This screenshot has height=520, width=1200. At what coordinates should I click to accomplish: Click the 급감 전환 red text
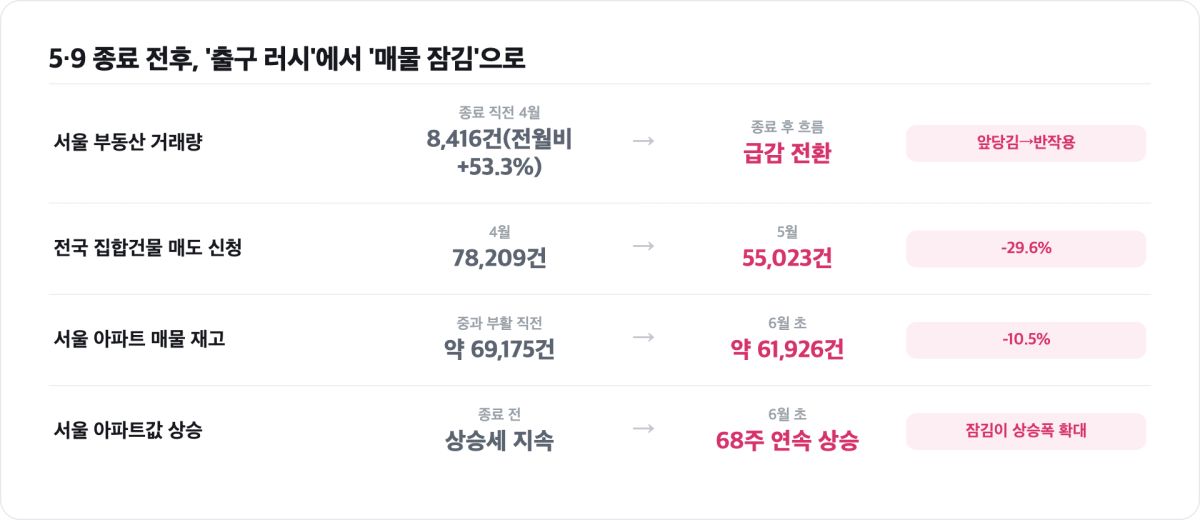(x=787, y=154)
